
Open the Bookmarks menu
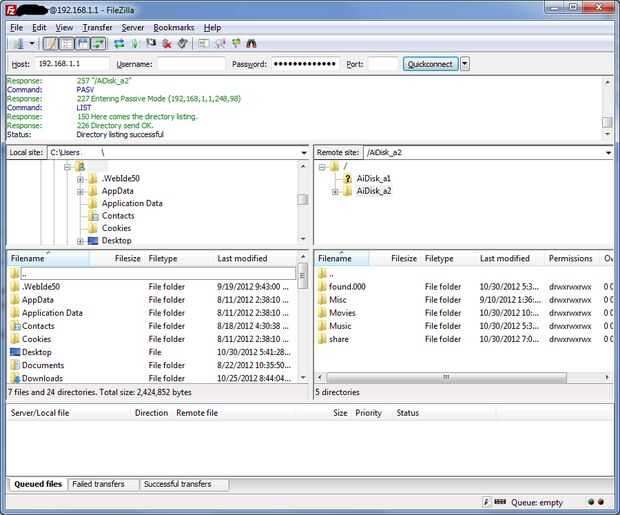[x=174, y=28]
